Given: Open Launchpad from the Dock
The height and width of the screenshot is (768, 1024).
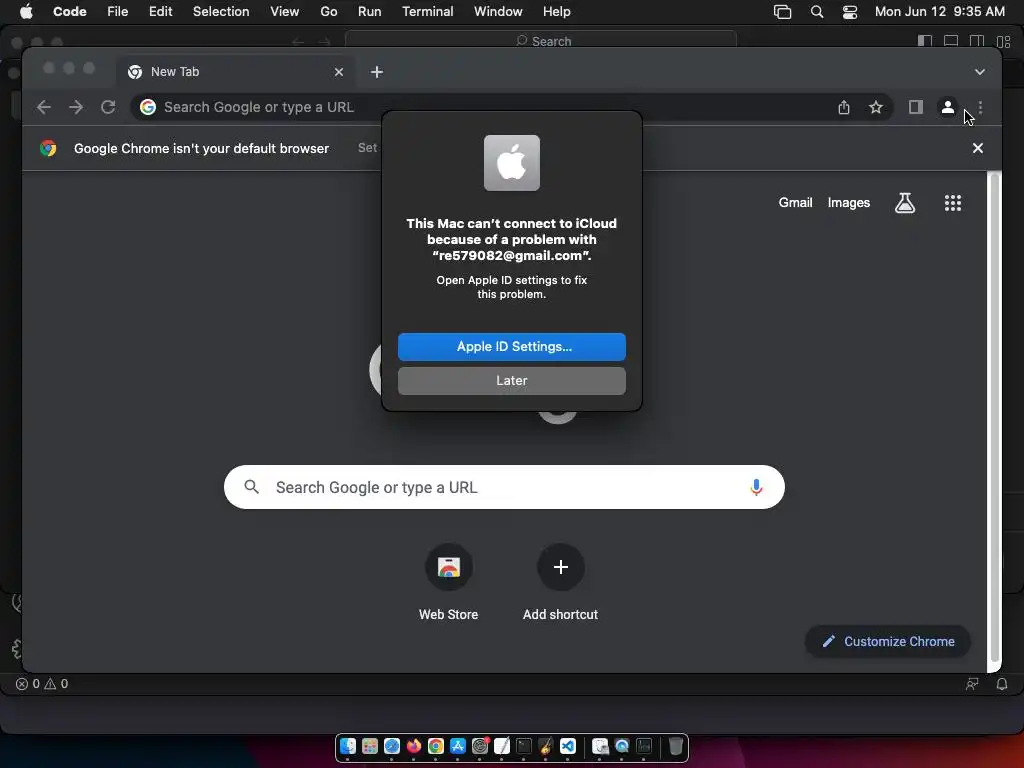Looking at the screenshot, I should pos(370,746).
